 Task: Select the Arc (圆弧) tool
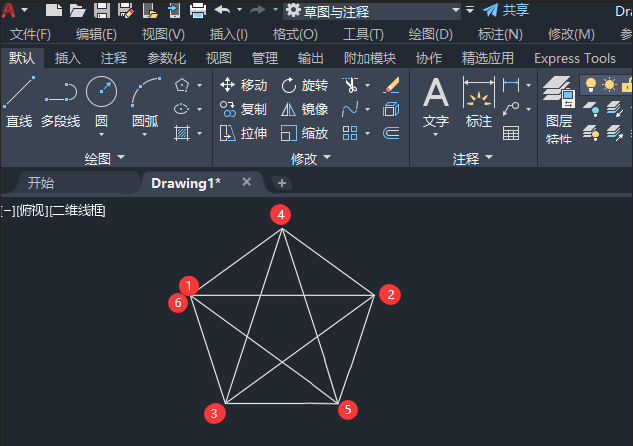145,102
